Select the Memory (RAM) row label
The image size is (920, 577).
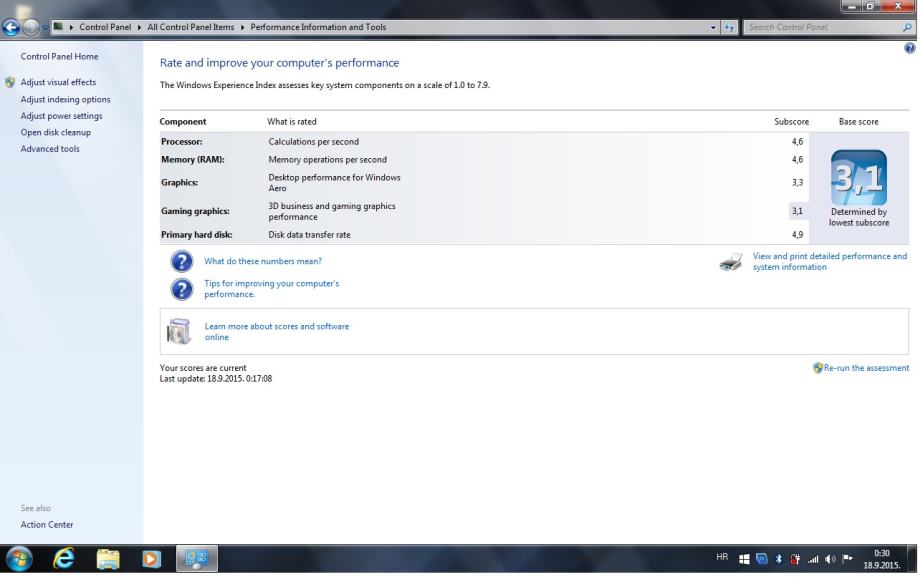click(193, 160)
